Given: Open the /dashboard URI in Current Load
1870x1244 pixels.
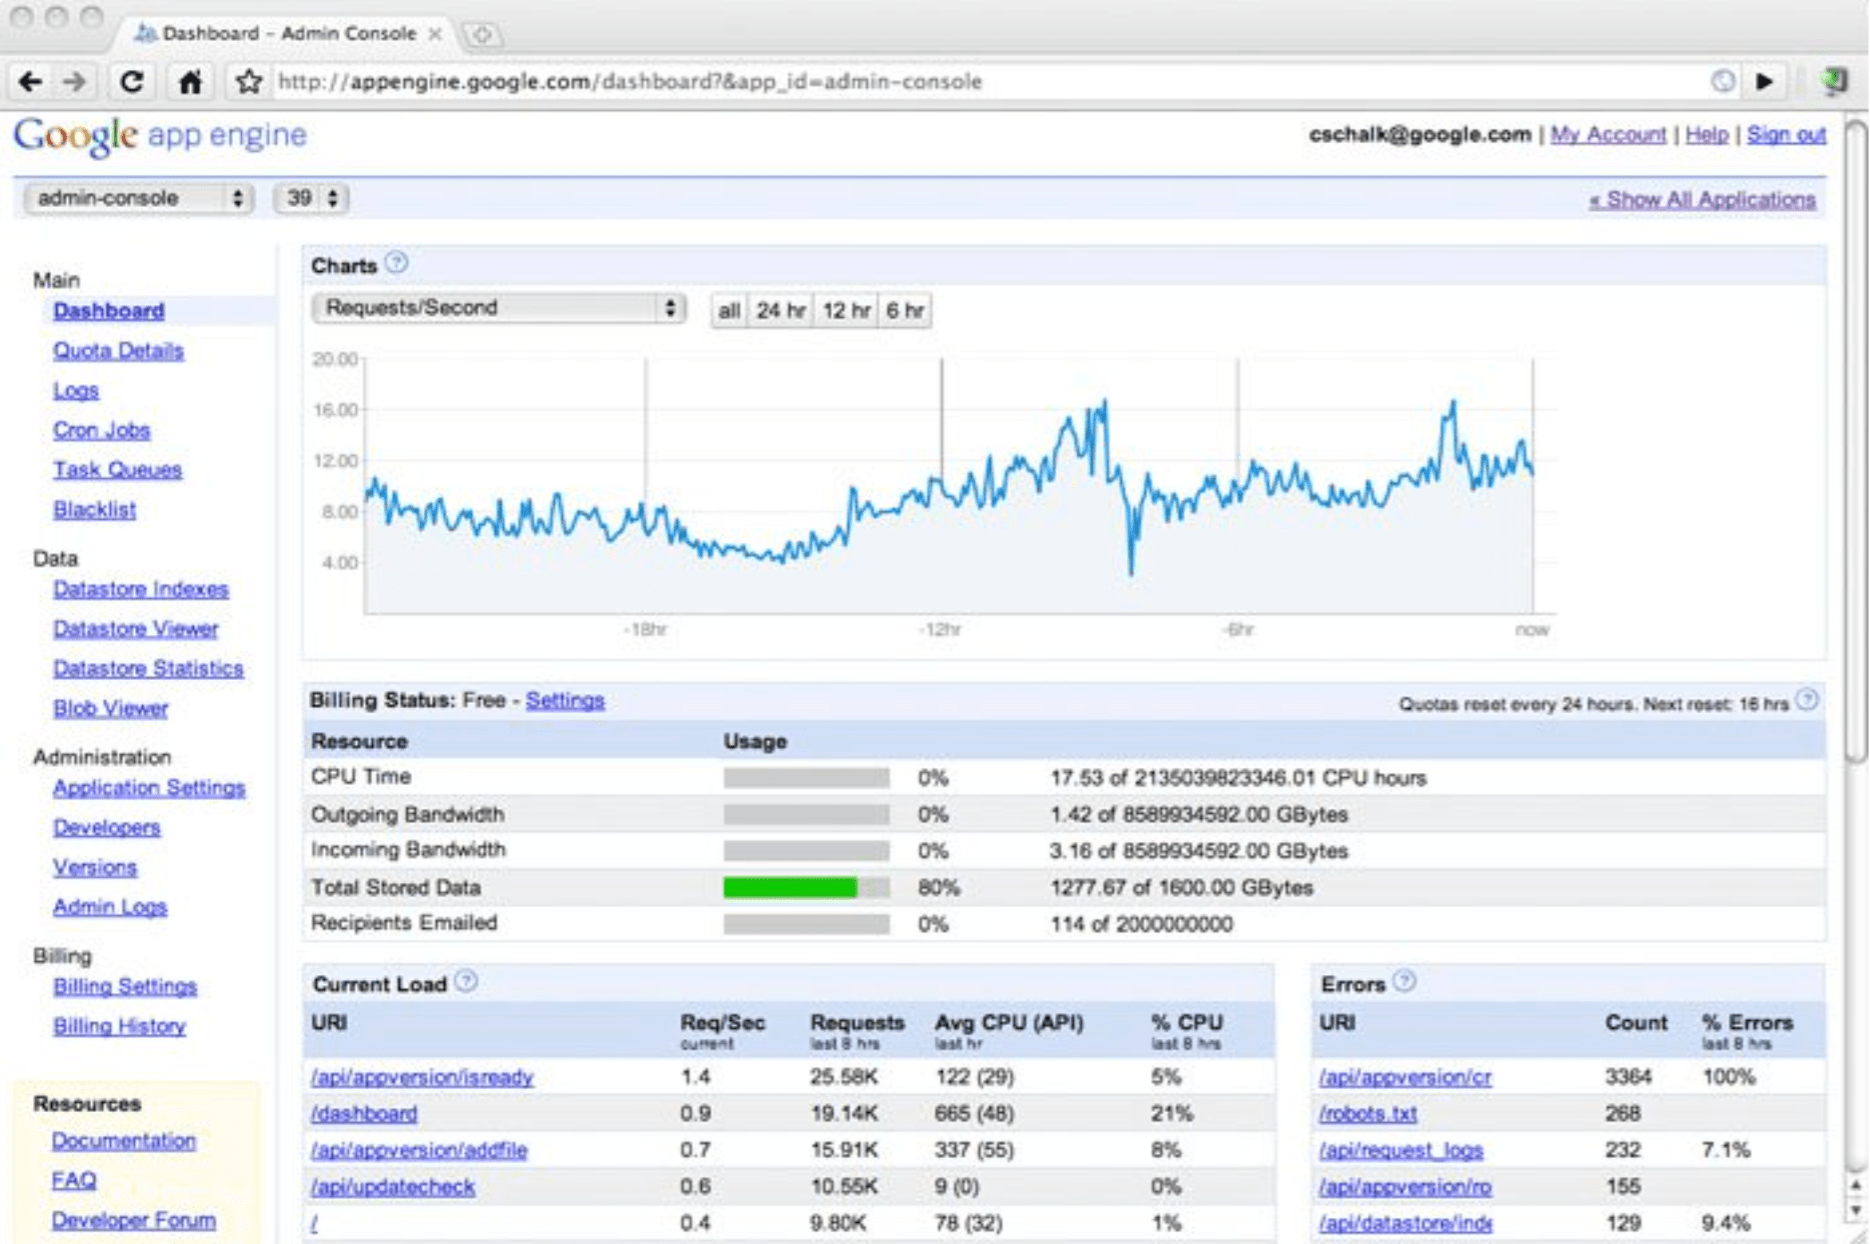Looking at the screenshot, I should click(x=364, y=1114).
